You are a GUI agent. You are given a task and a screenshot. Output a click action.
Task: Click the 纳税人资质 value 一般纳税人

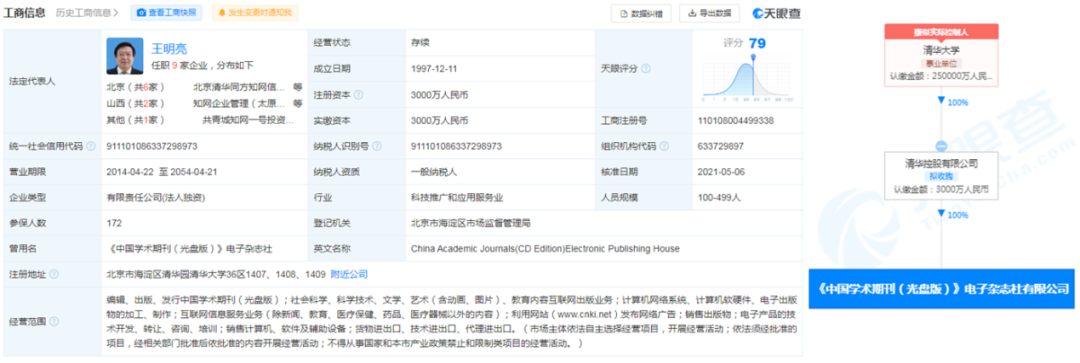point(434,172)
